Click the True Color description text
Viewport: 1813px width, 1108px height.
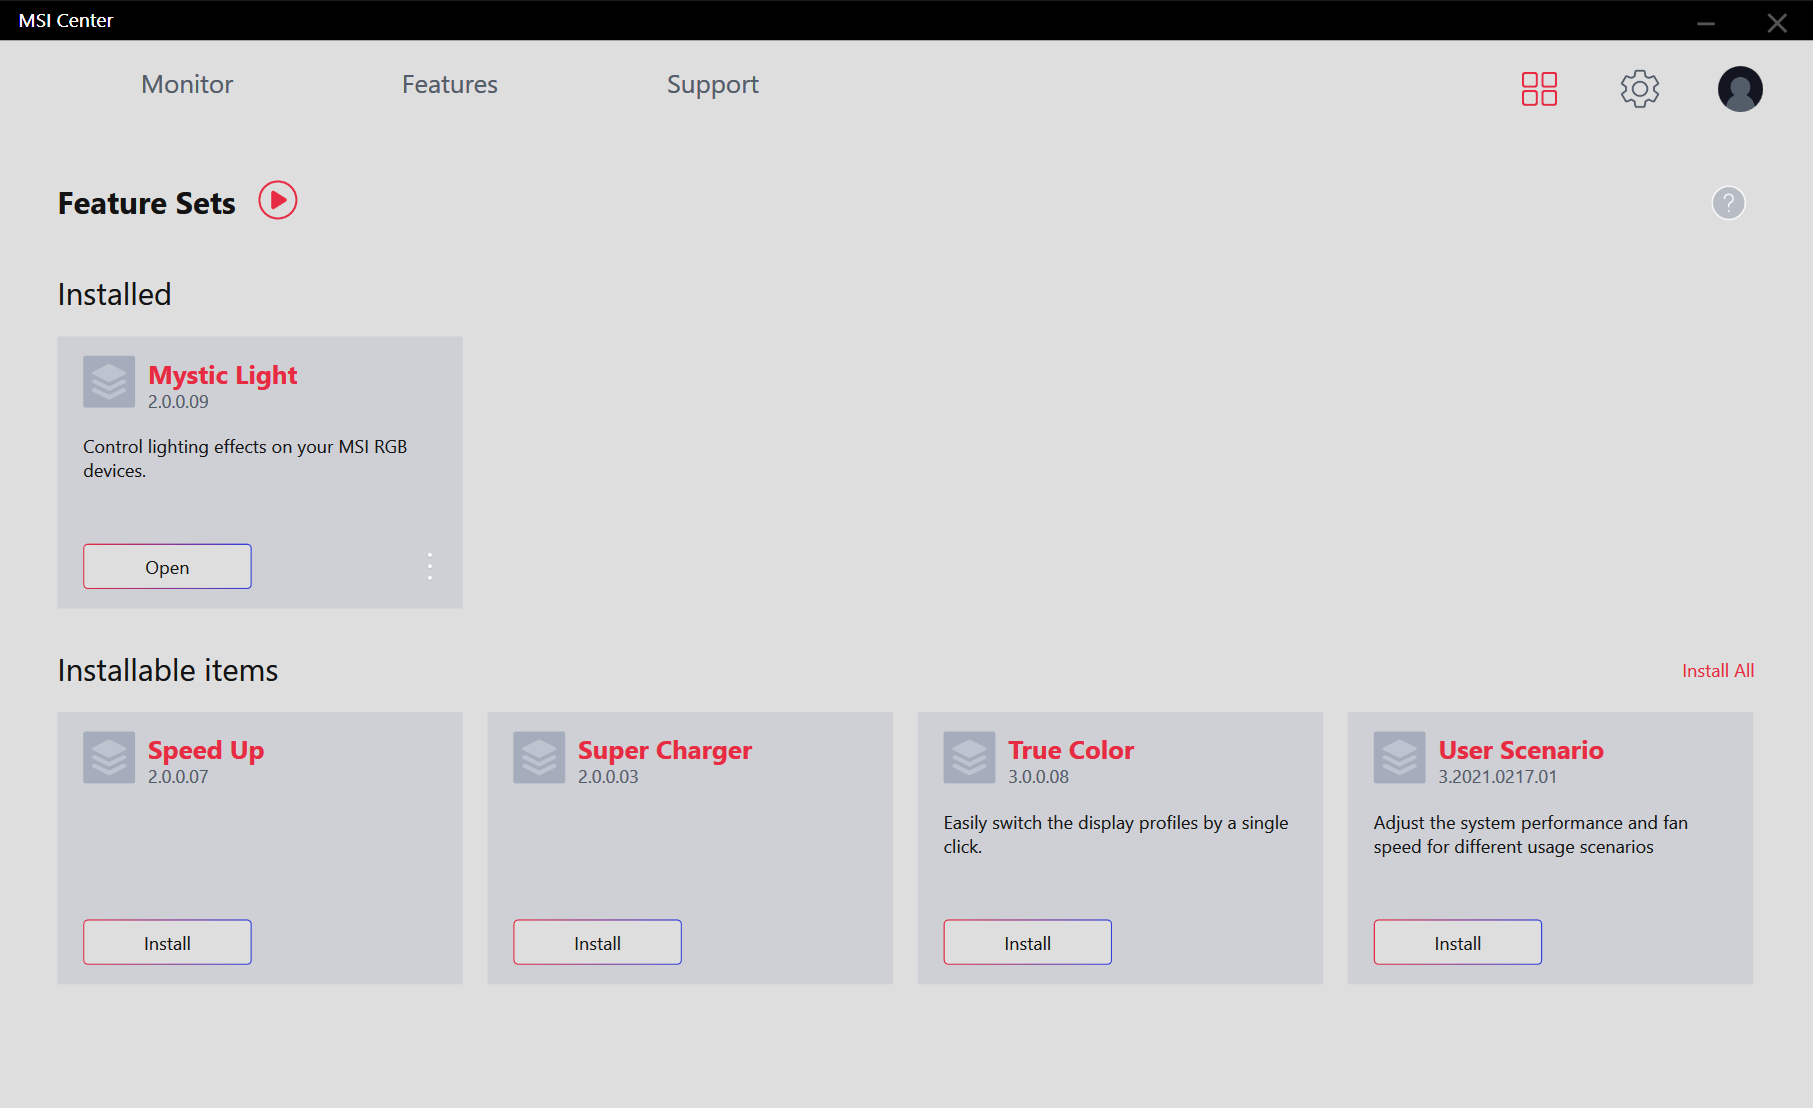tap(1116, 834)
